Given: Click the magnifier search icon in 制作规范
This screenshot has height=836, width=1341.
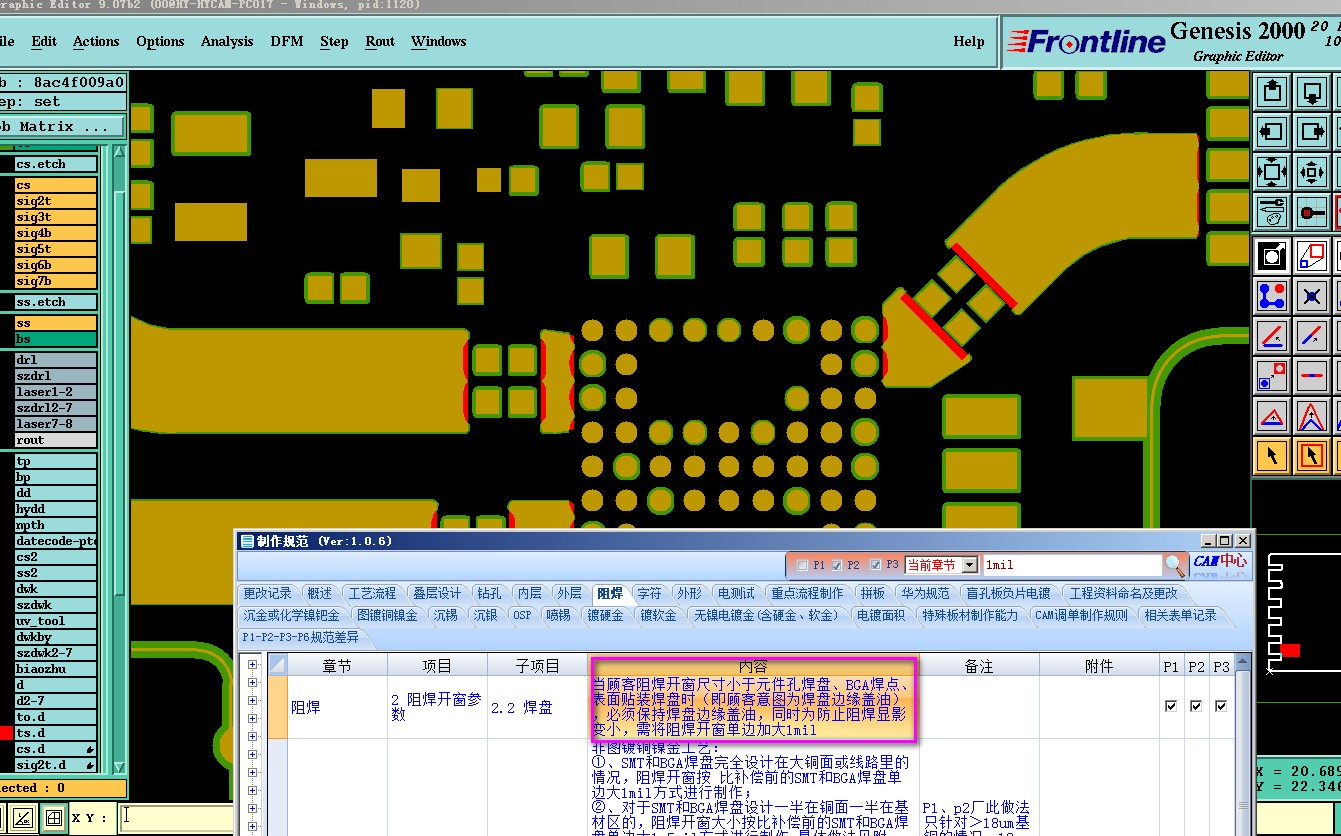Looking at the screenshot, I should coord(1176,565).
